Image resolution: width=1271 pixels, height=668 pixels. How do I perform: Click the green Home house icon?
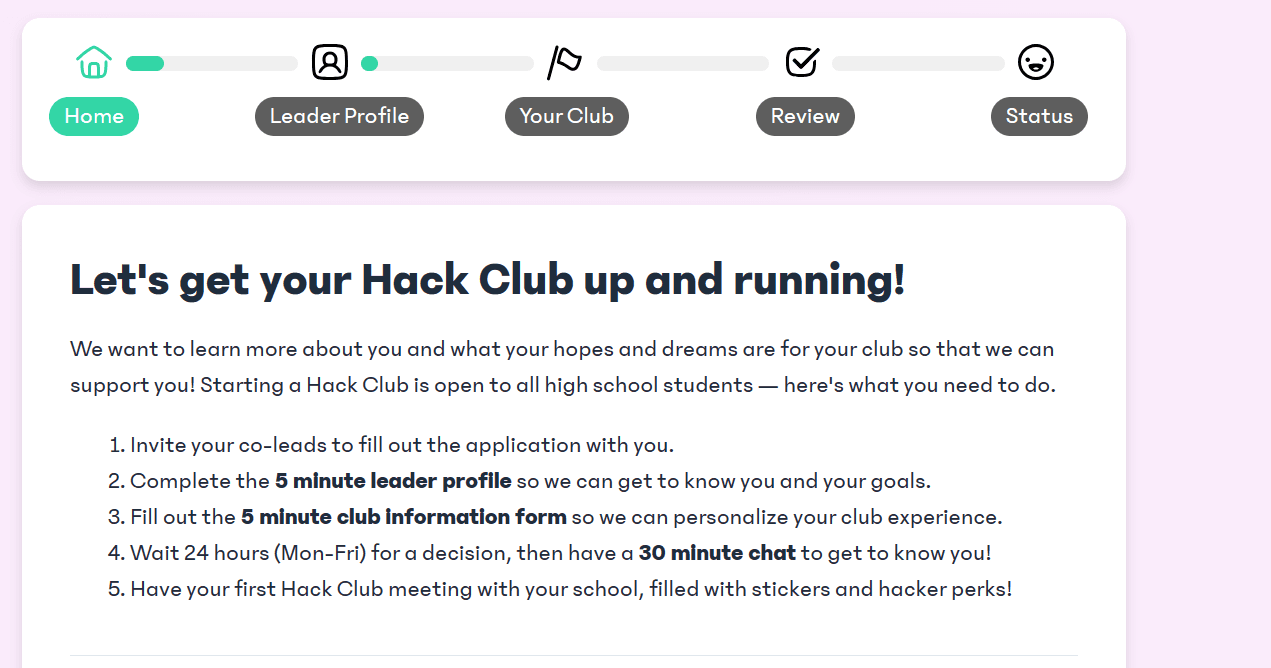point(93,62)
